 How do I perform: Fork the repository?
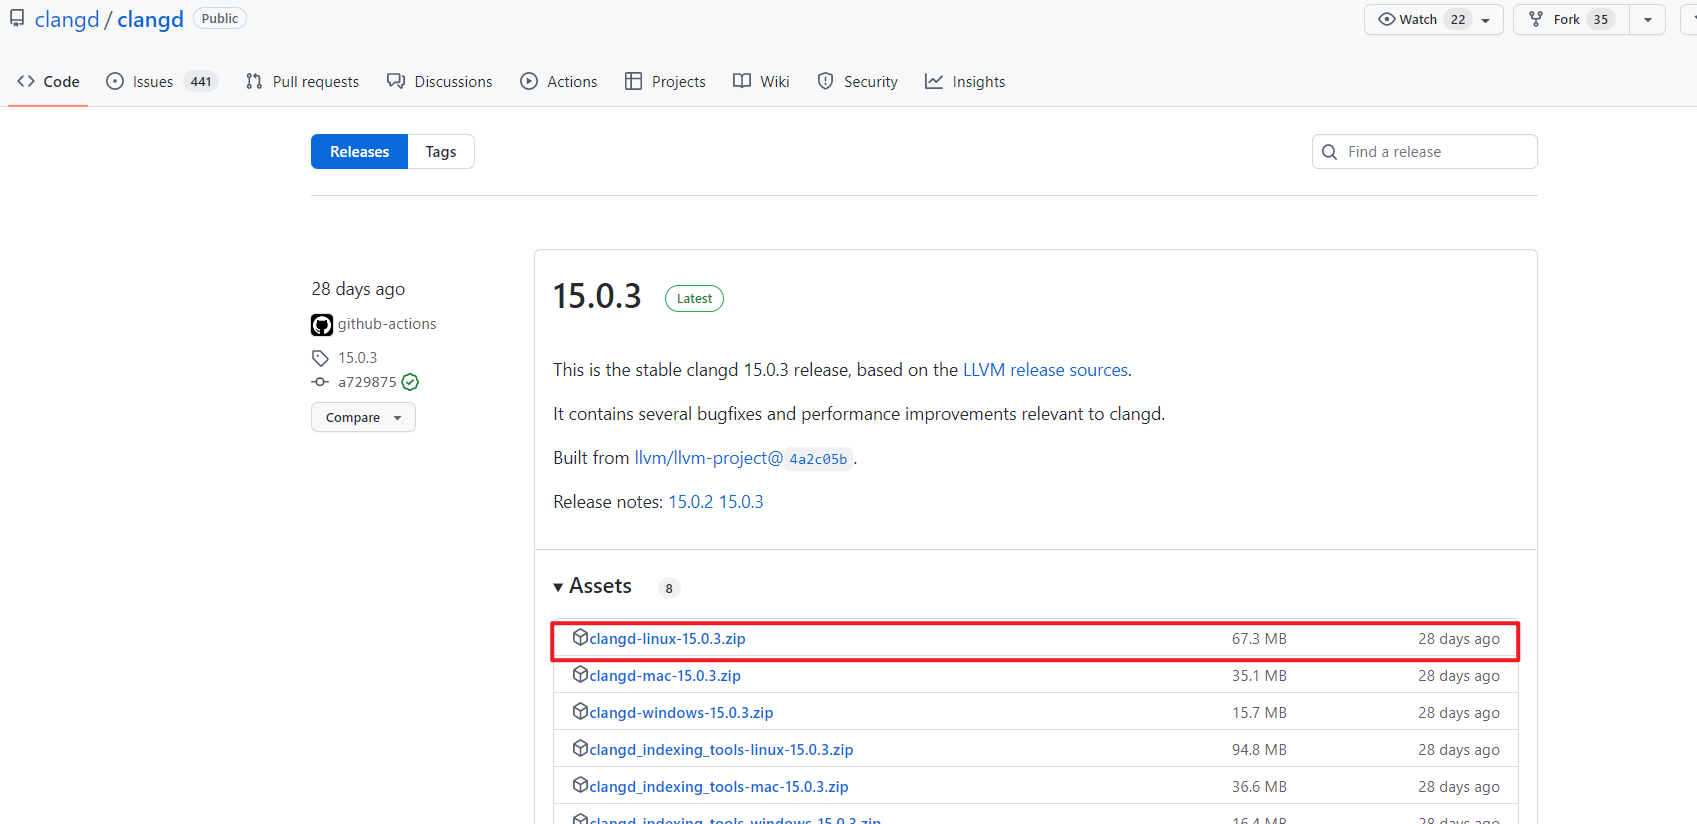1572,20
